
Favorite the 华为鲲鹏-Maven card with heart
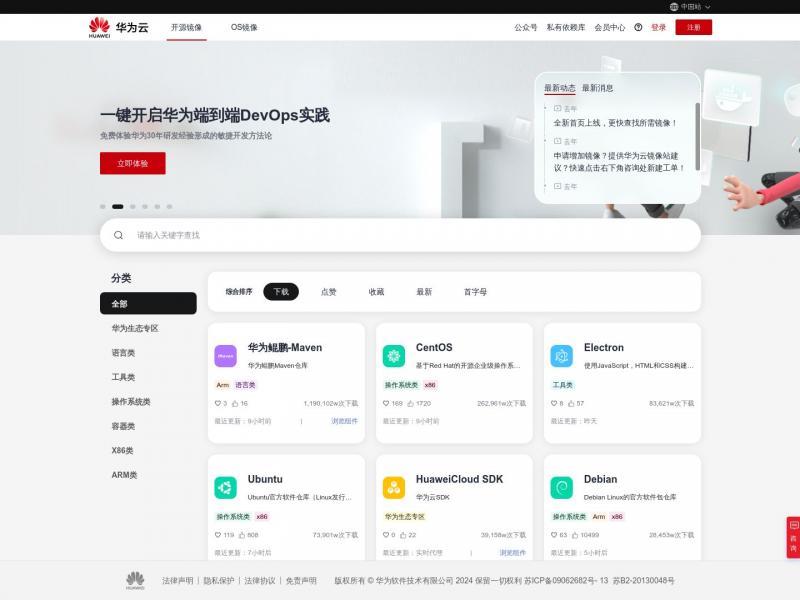point(218,404)
